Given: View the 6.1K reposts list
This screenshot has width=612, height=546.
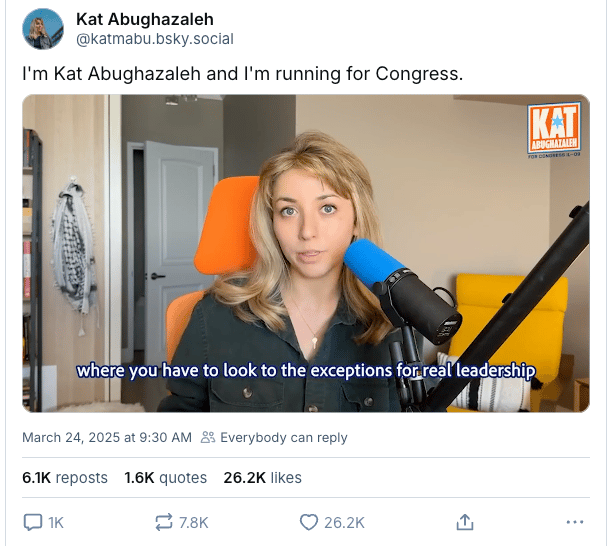Looking at the screenshot, I should (x=65, y=478).
